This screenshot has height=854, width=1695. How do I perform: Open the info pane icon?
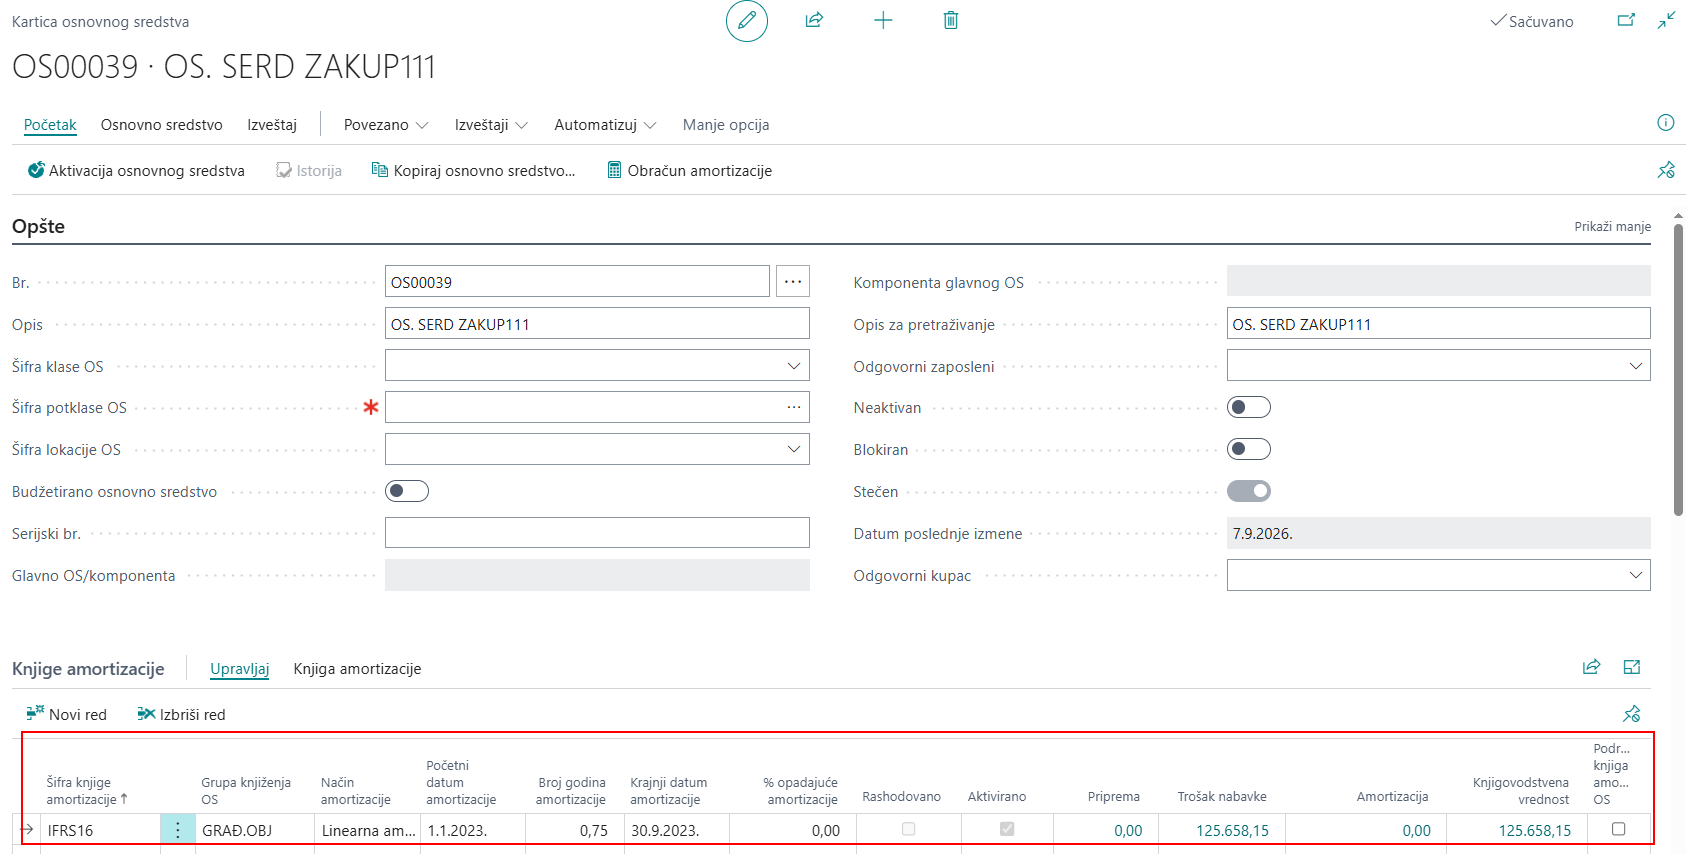(x=1666, y=123)
